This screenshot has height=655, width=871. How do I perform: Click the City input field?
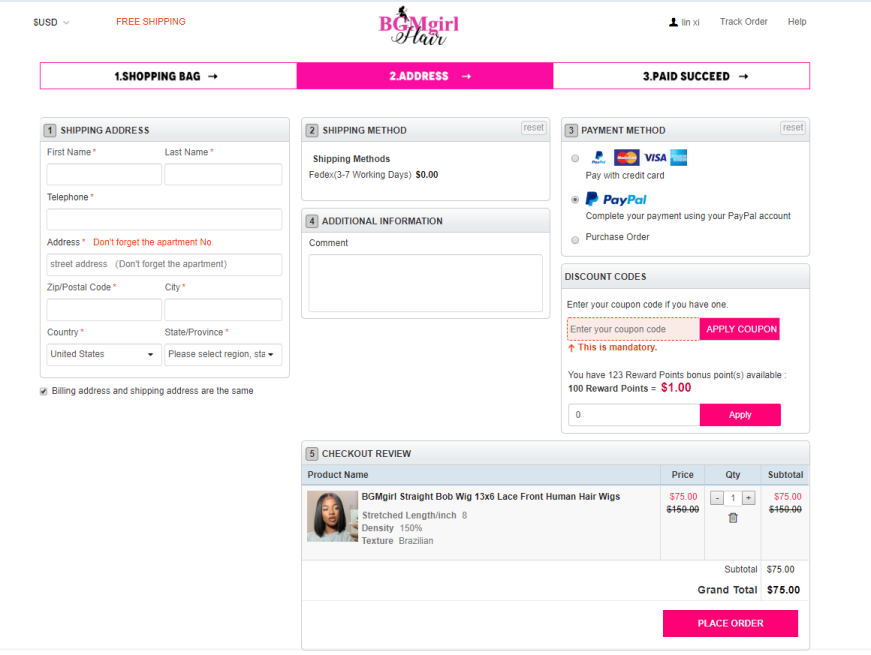point(223,309)
